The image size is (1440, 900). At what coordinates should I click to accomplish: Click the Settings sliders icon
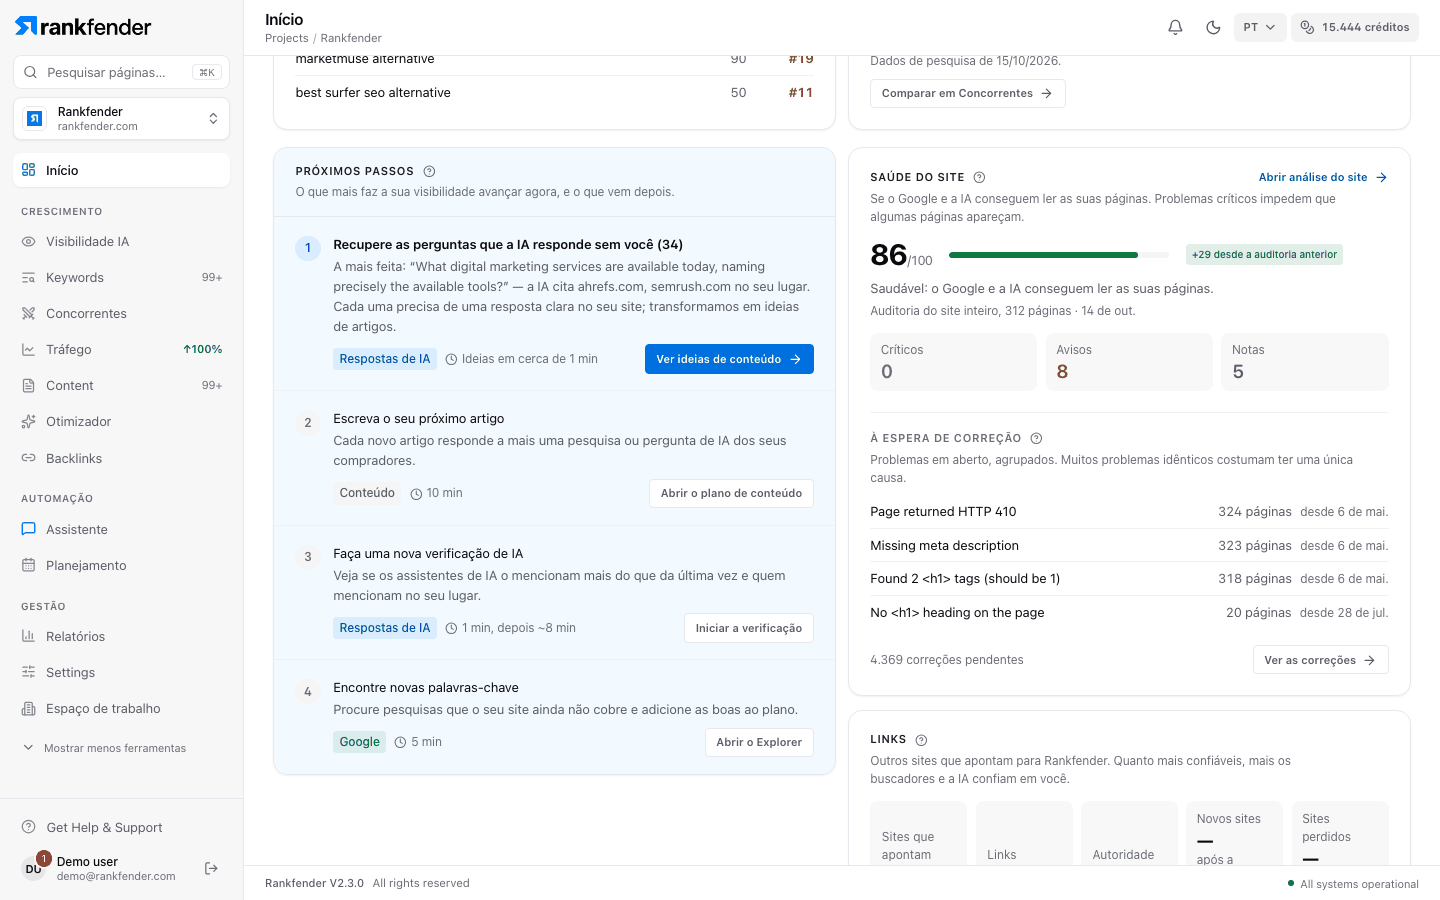pos(28,672)
